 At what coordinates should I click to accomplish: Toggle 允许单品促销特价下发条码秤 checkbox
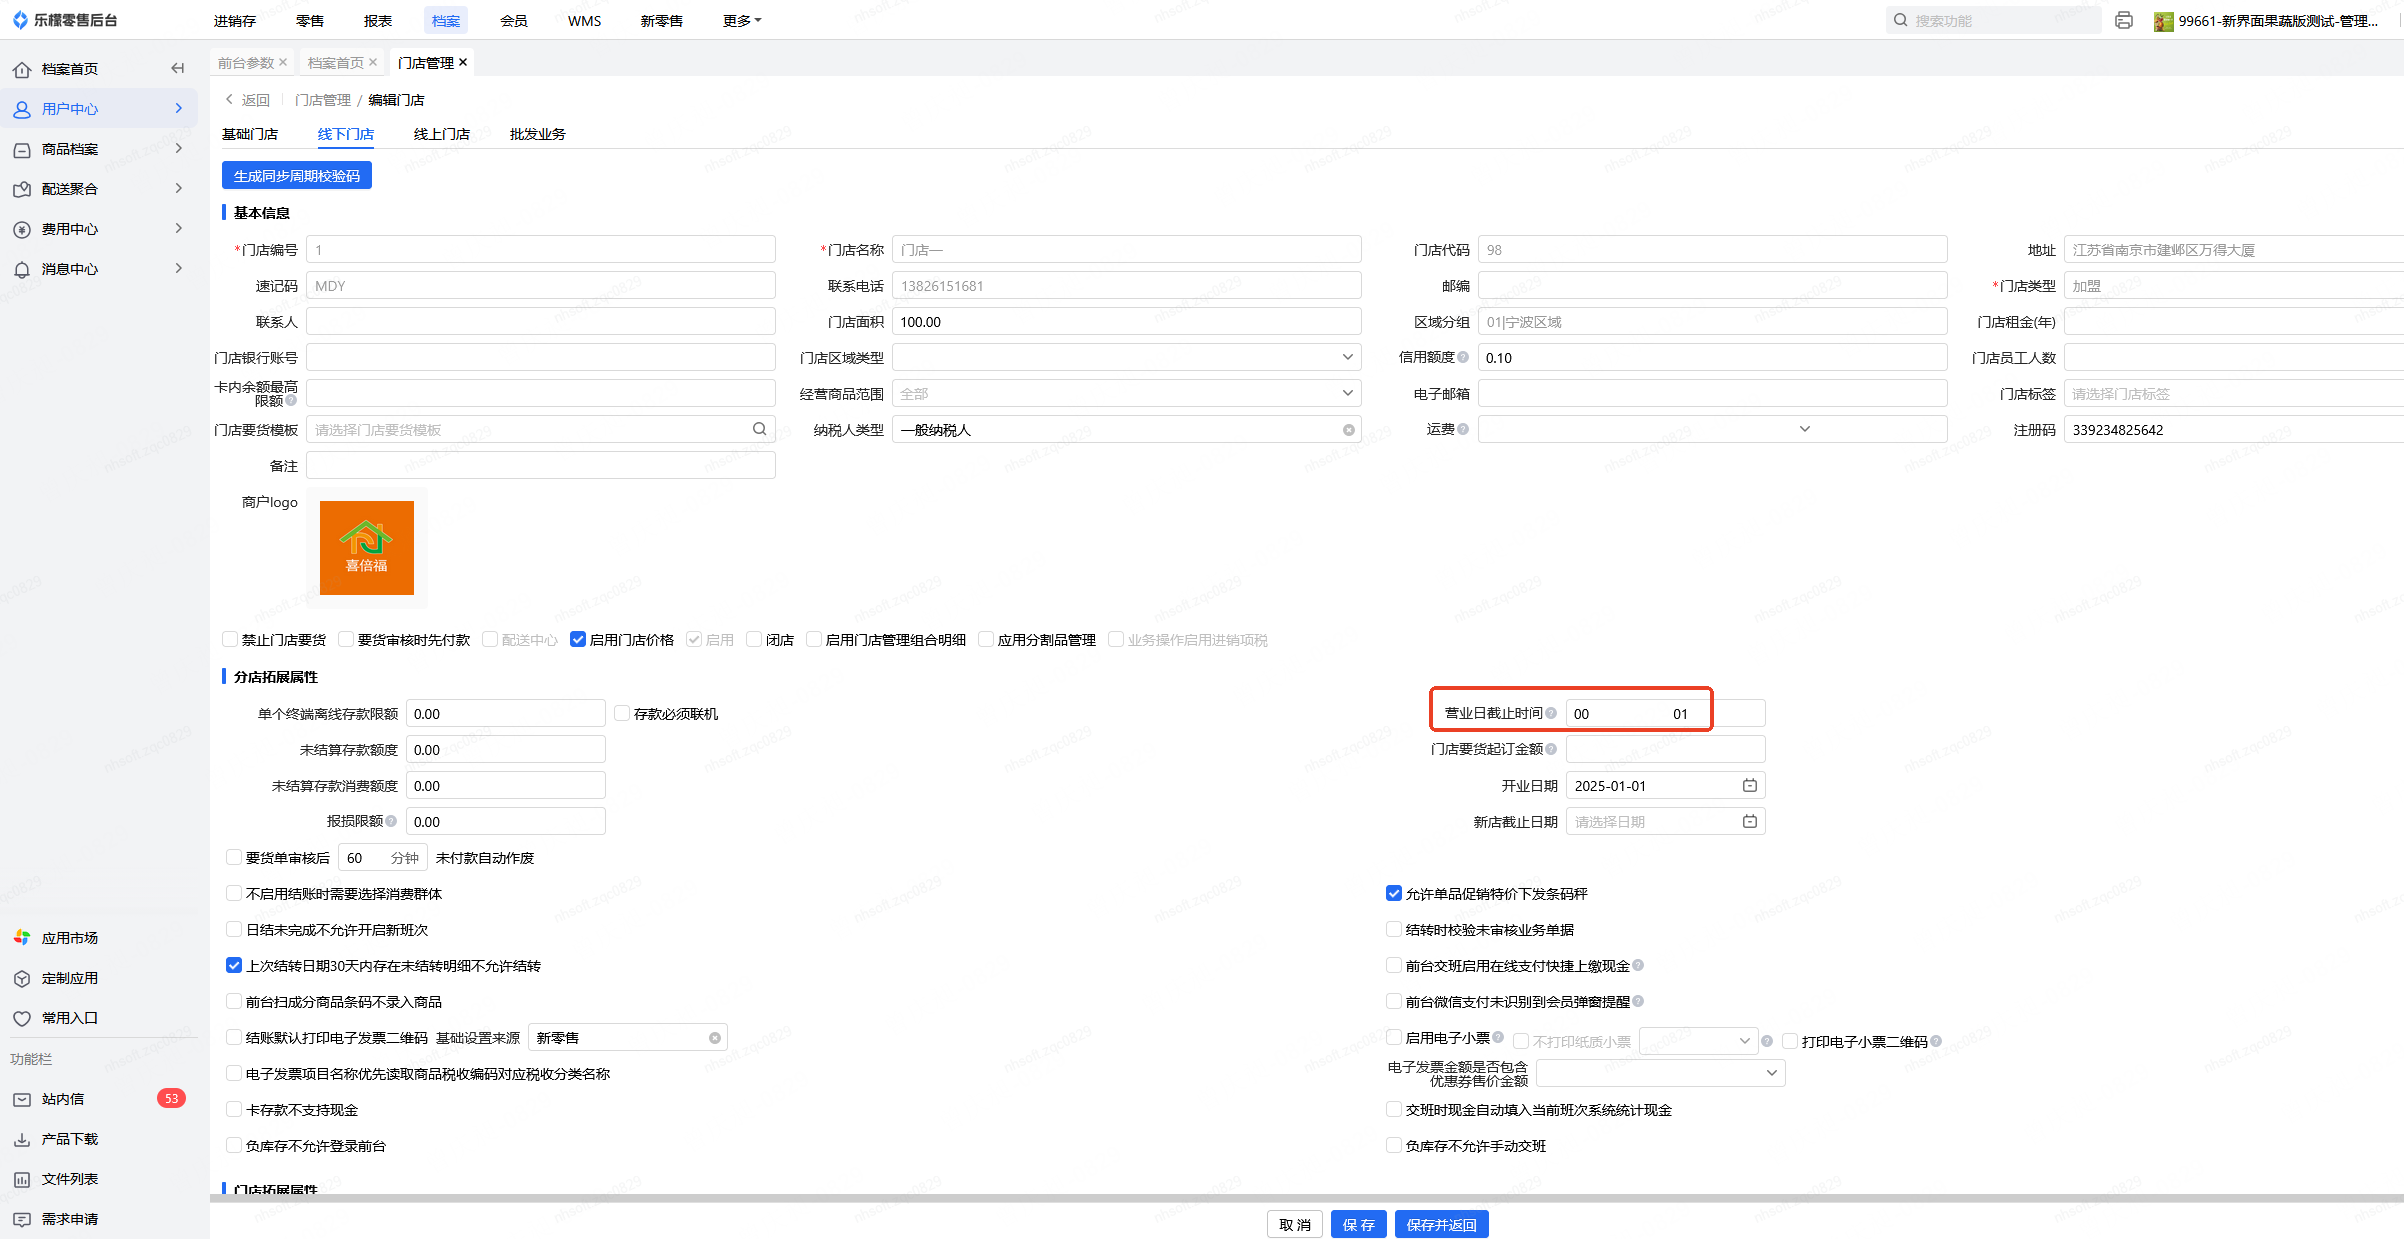(1394, 893)
